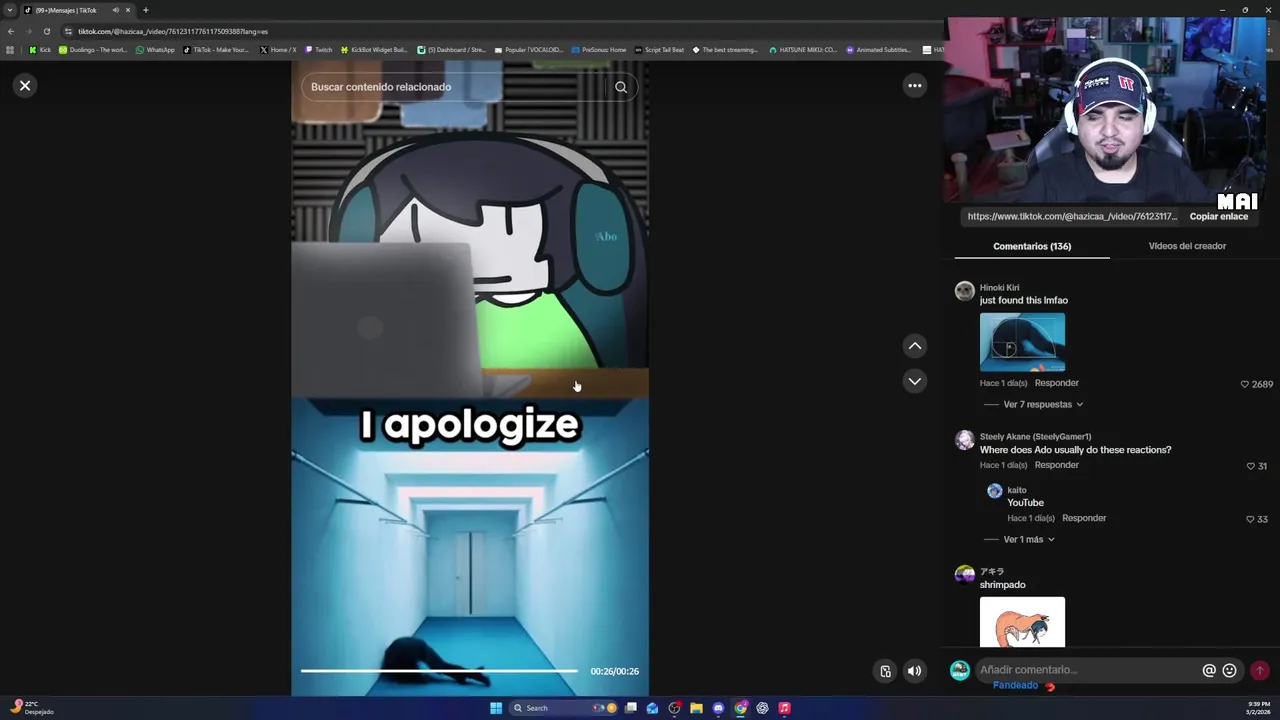
Task: Open the three-dots more options menu
Action: click(x=914, y=86)
